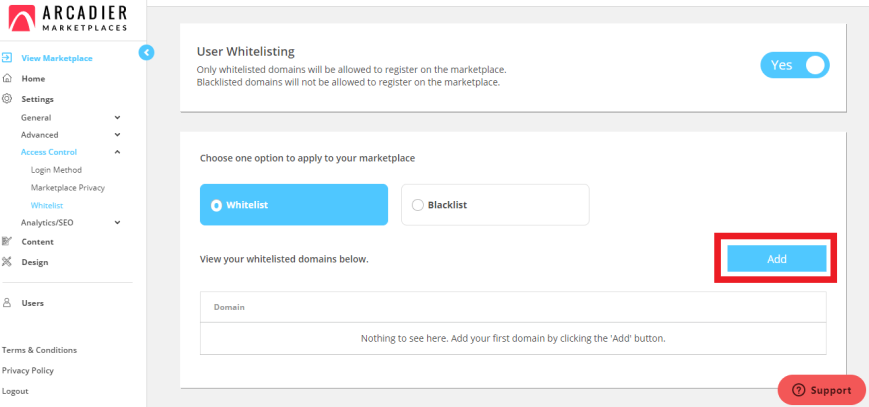
Task: Open the Terms & Conditions link
Action: [x=39, y=350]
